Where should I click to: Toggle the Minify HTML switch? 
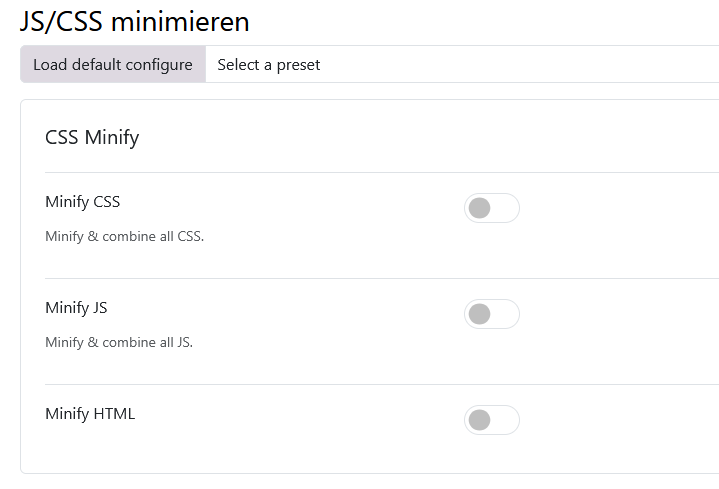coord(492,420)
